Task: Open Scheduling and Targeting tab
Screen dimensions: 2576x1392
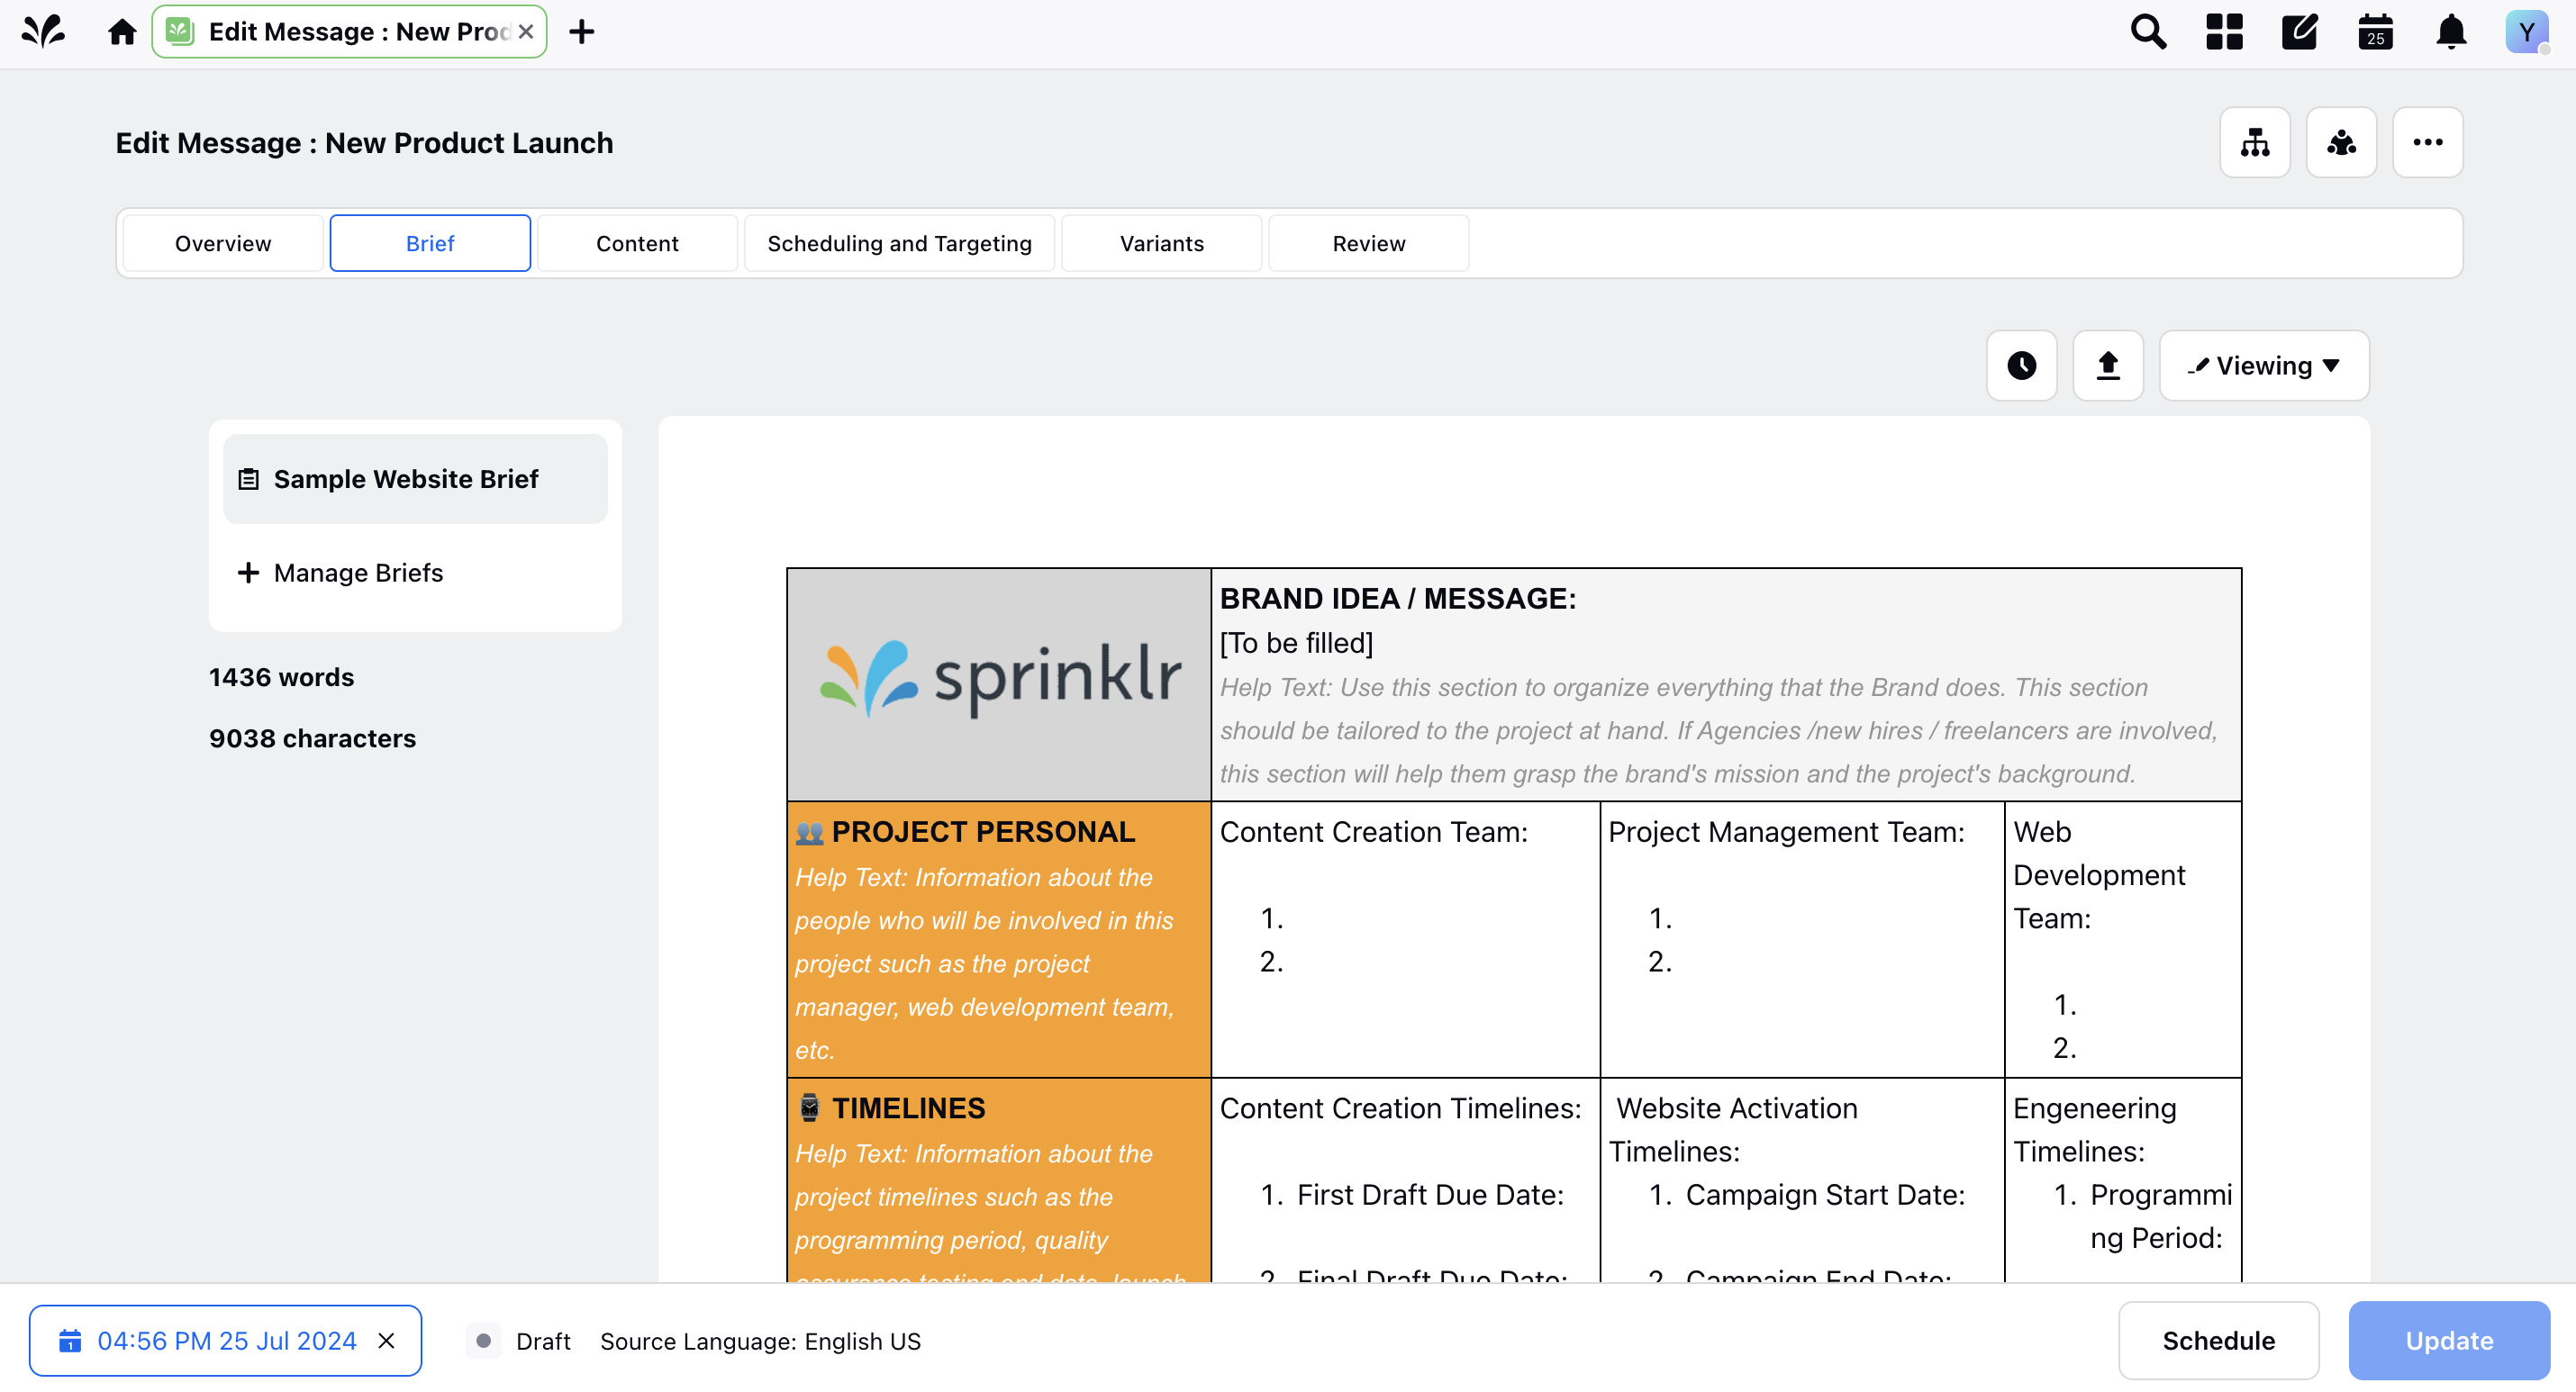Action: pyautogui.click(x=899, y=243)
